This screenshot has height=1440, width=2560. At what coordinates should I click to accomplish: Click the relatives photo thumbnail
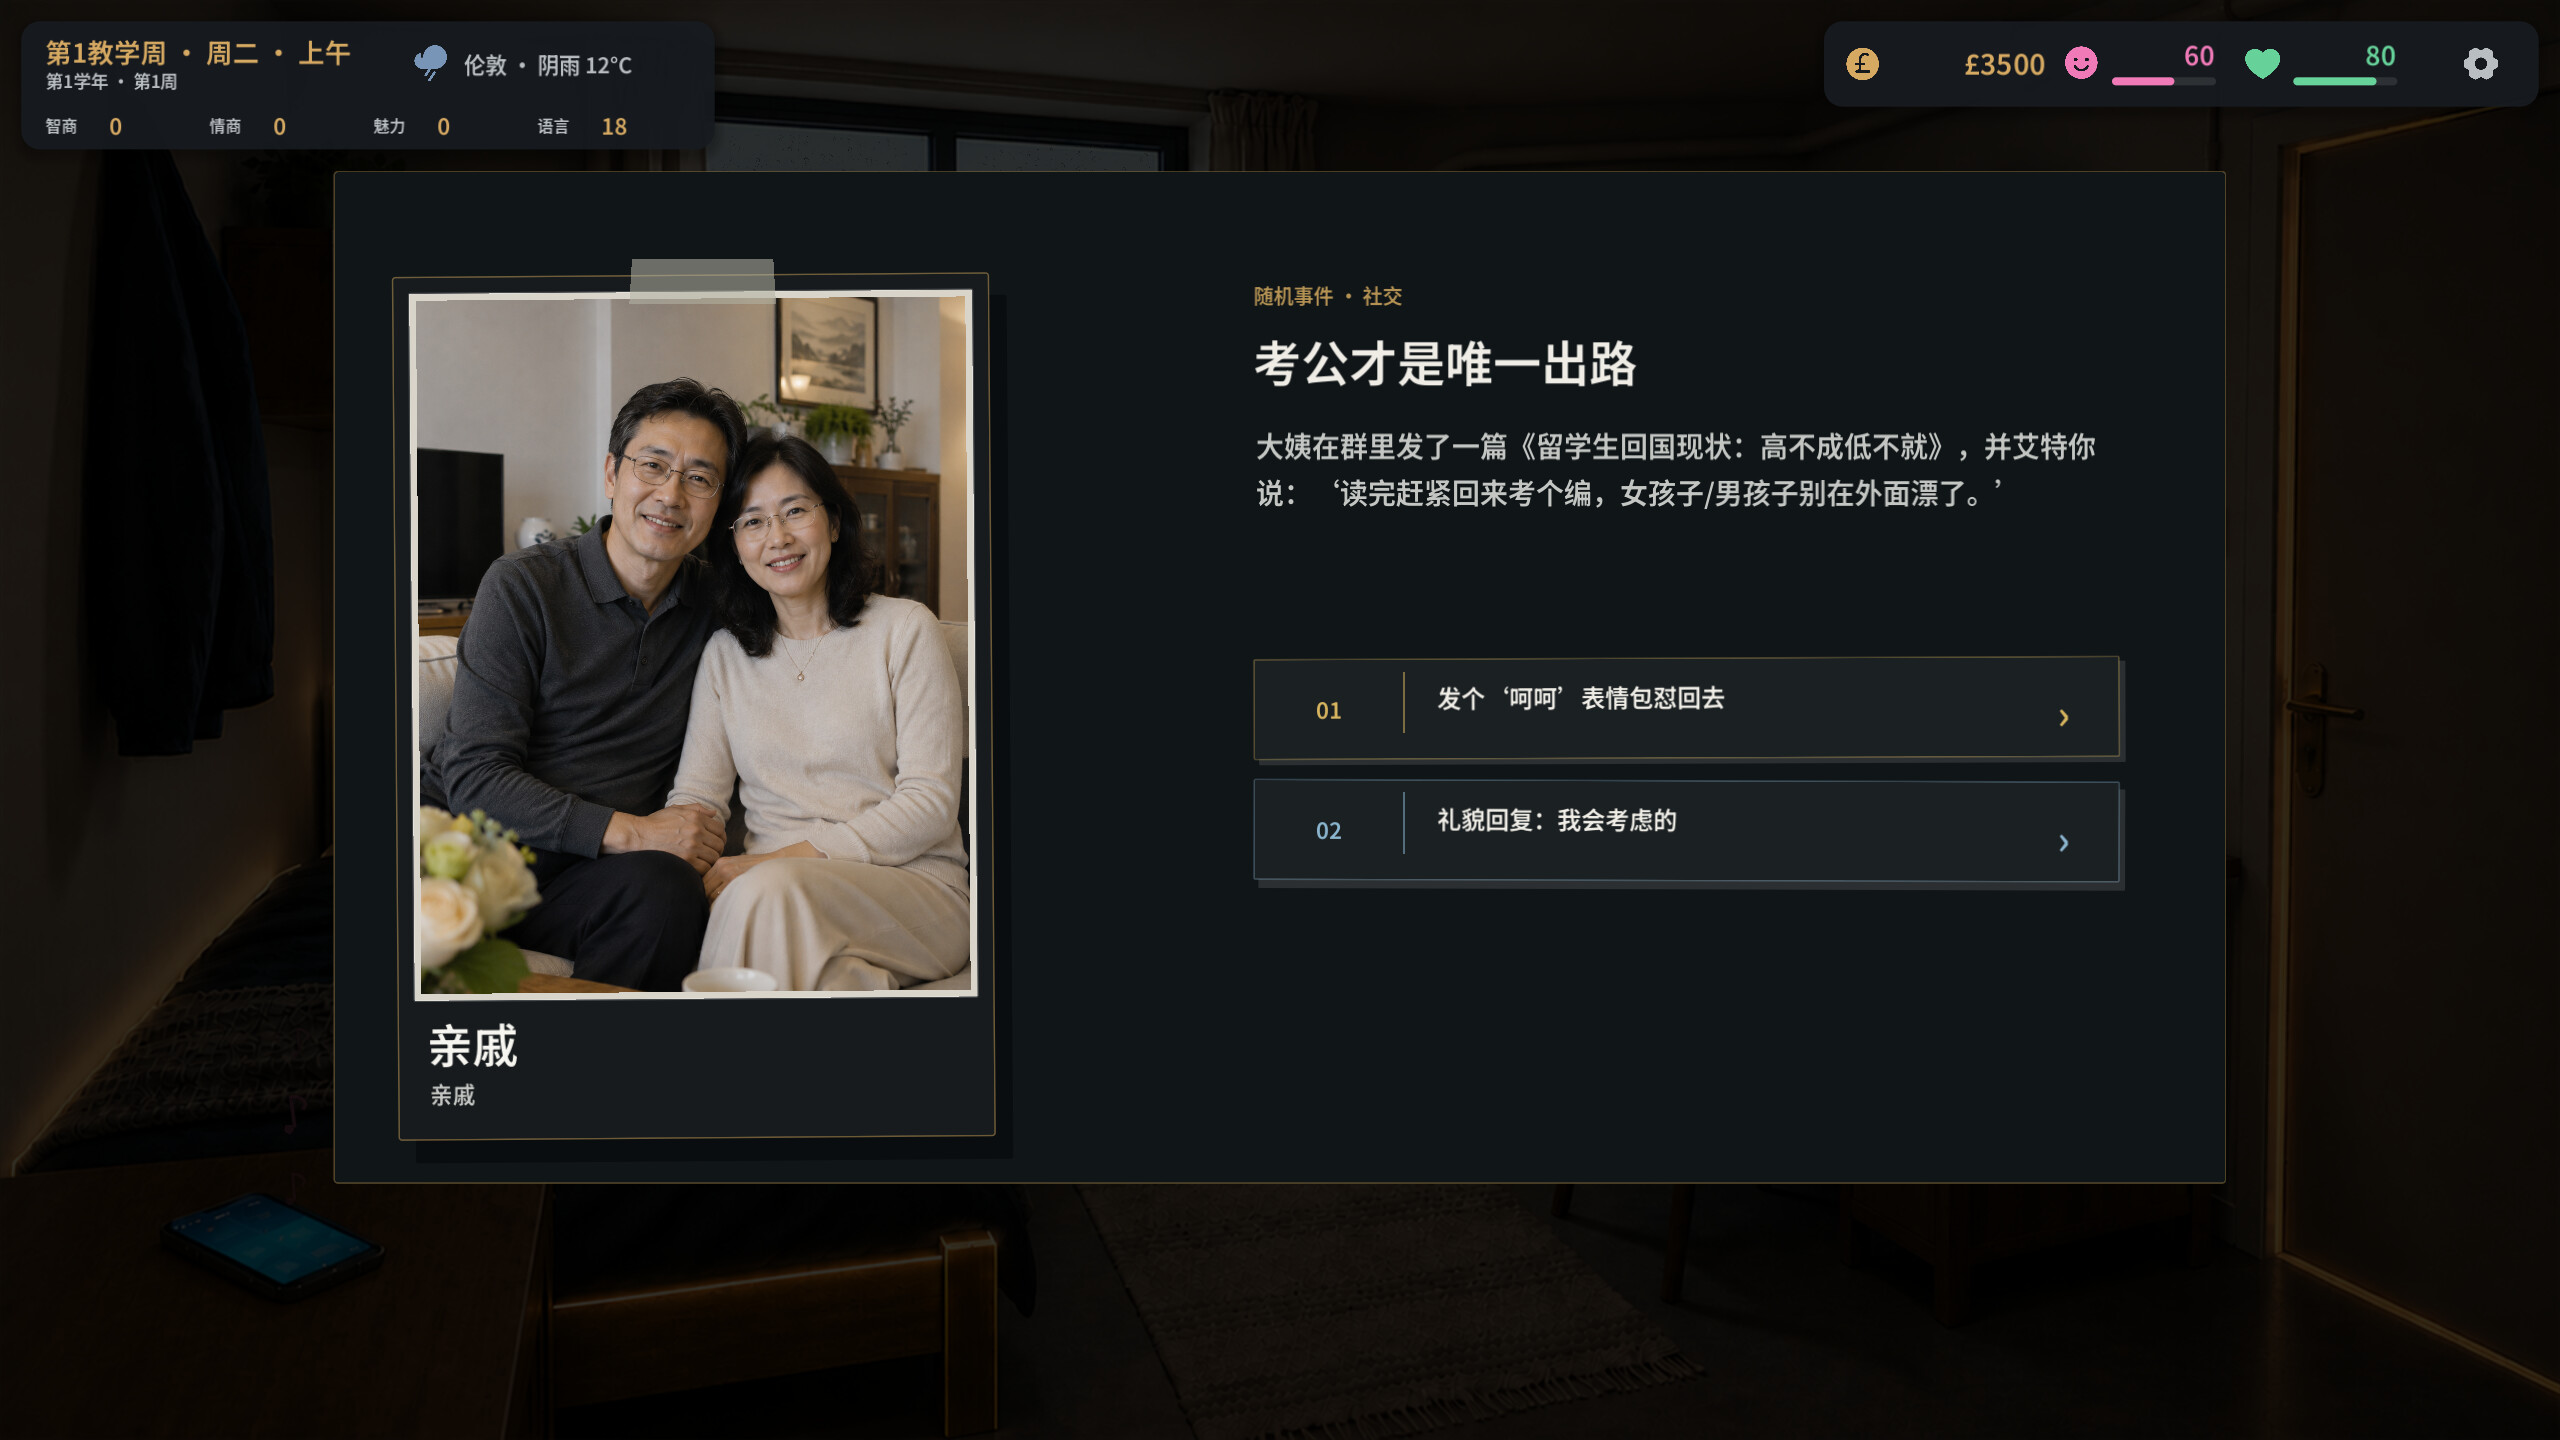point(695,644)
